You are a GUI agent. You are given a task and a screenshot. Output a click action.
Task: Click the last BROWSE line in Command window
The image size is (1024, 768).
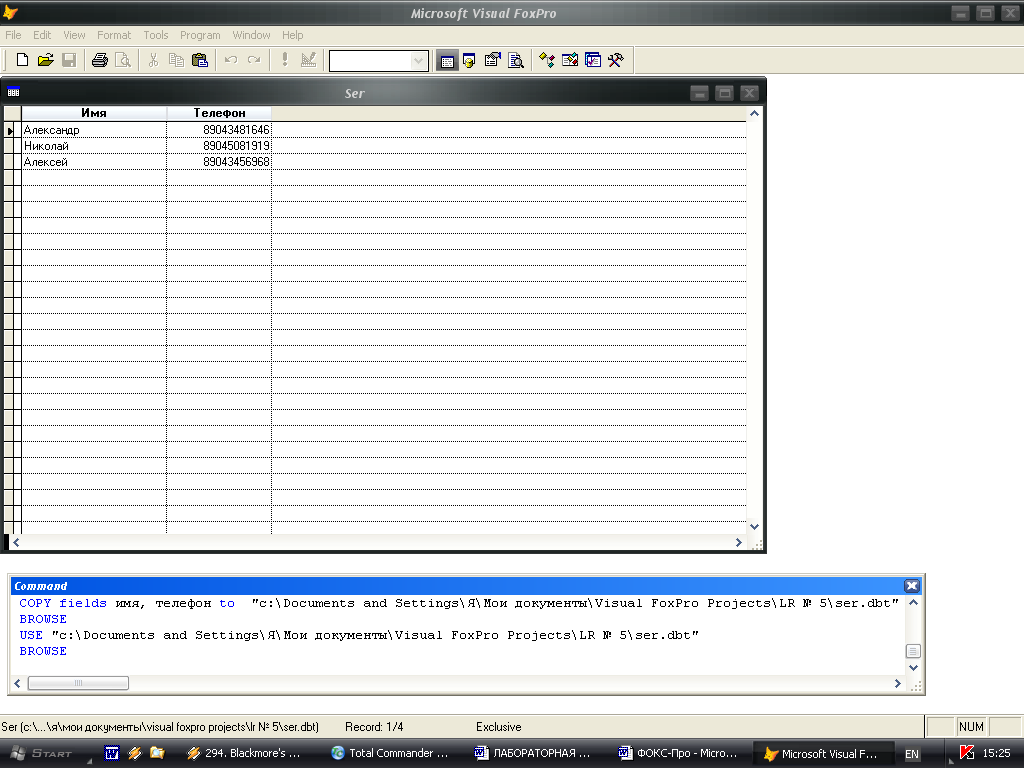click(43, 651)
